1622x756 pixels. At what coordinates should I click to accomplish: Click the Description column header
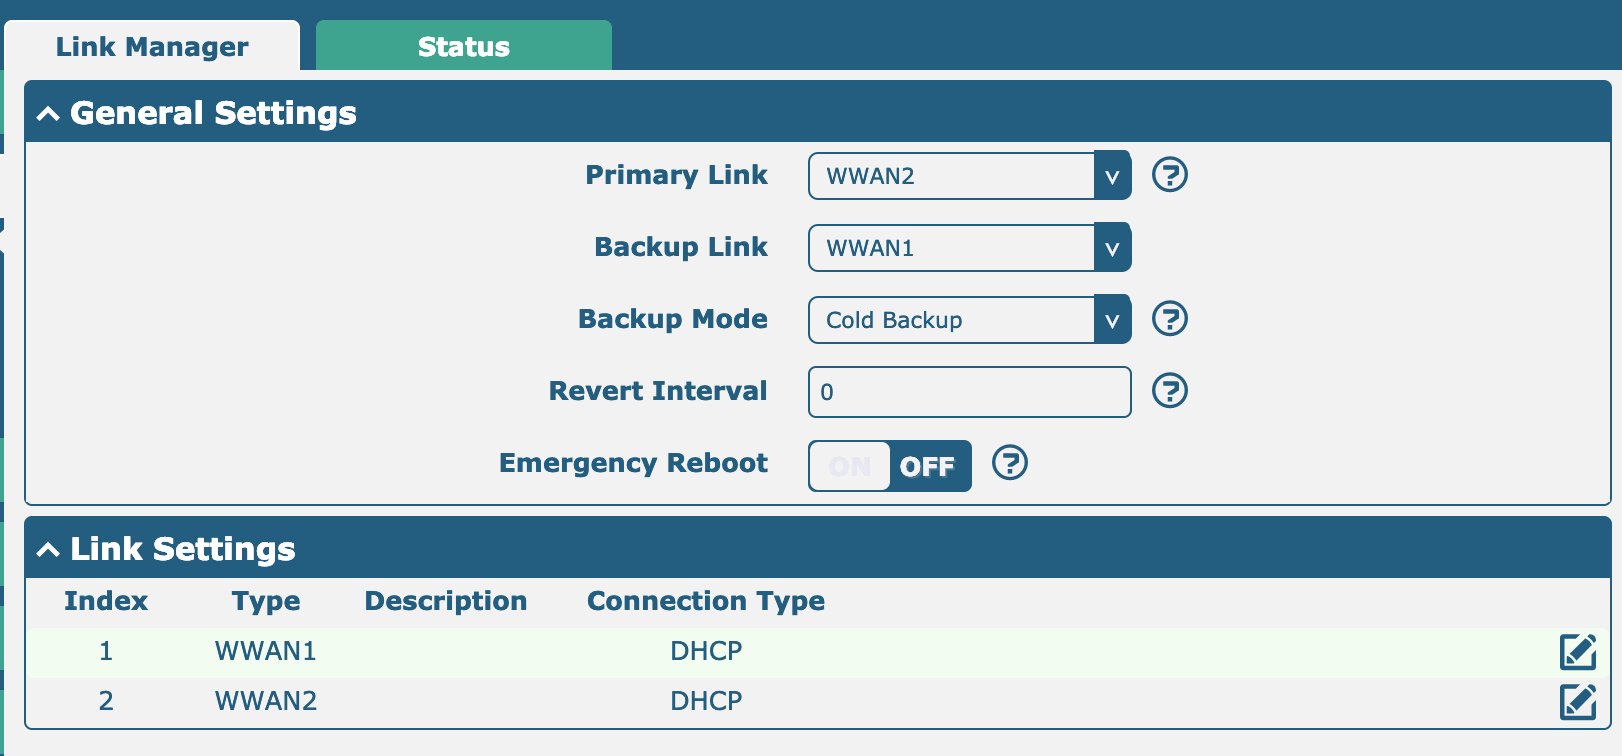pyautogui.click(x=445, y=601)
